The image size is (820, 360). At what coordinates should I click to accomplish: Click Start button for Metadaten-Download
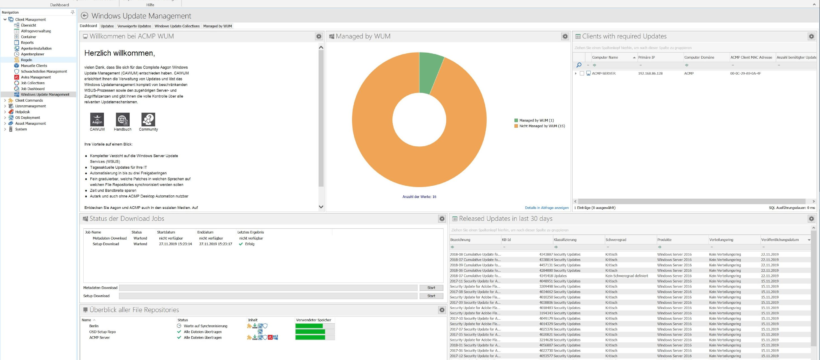[431, 288]
